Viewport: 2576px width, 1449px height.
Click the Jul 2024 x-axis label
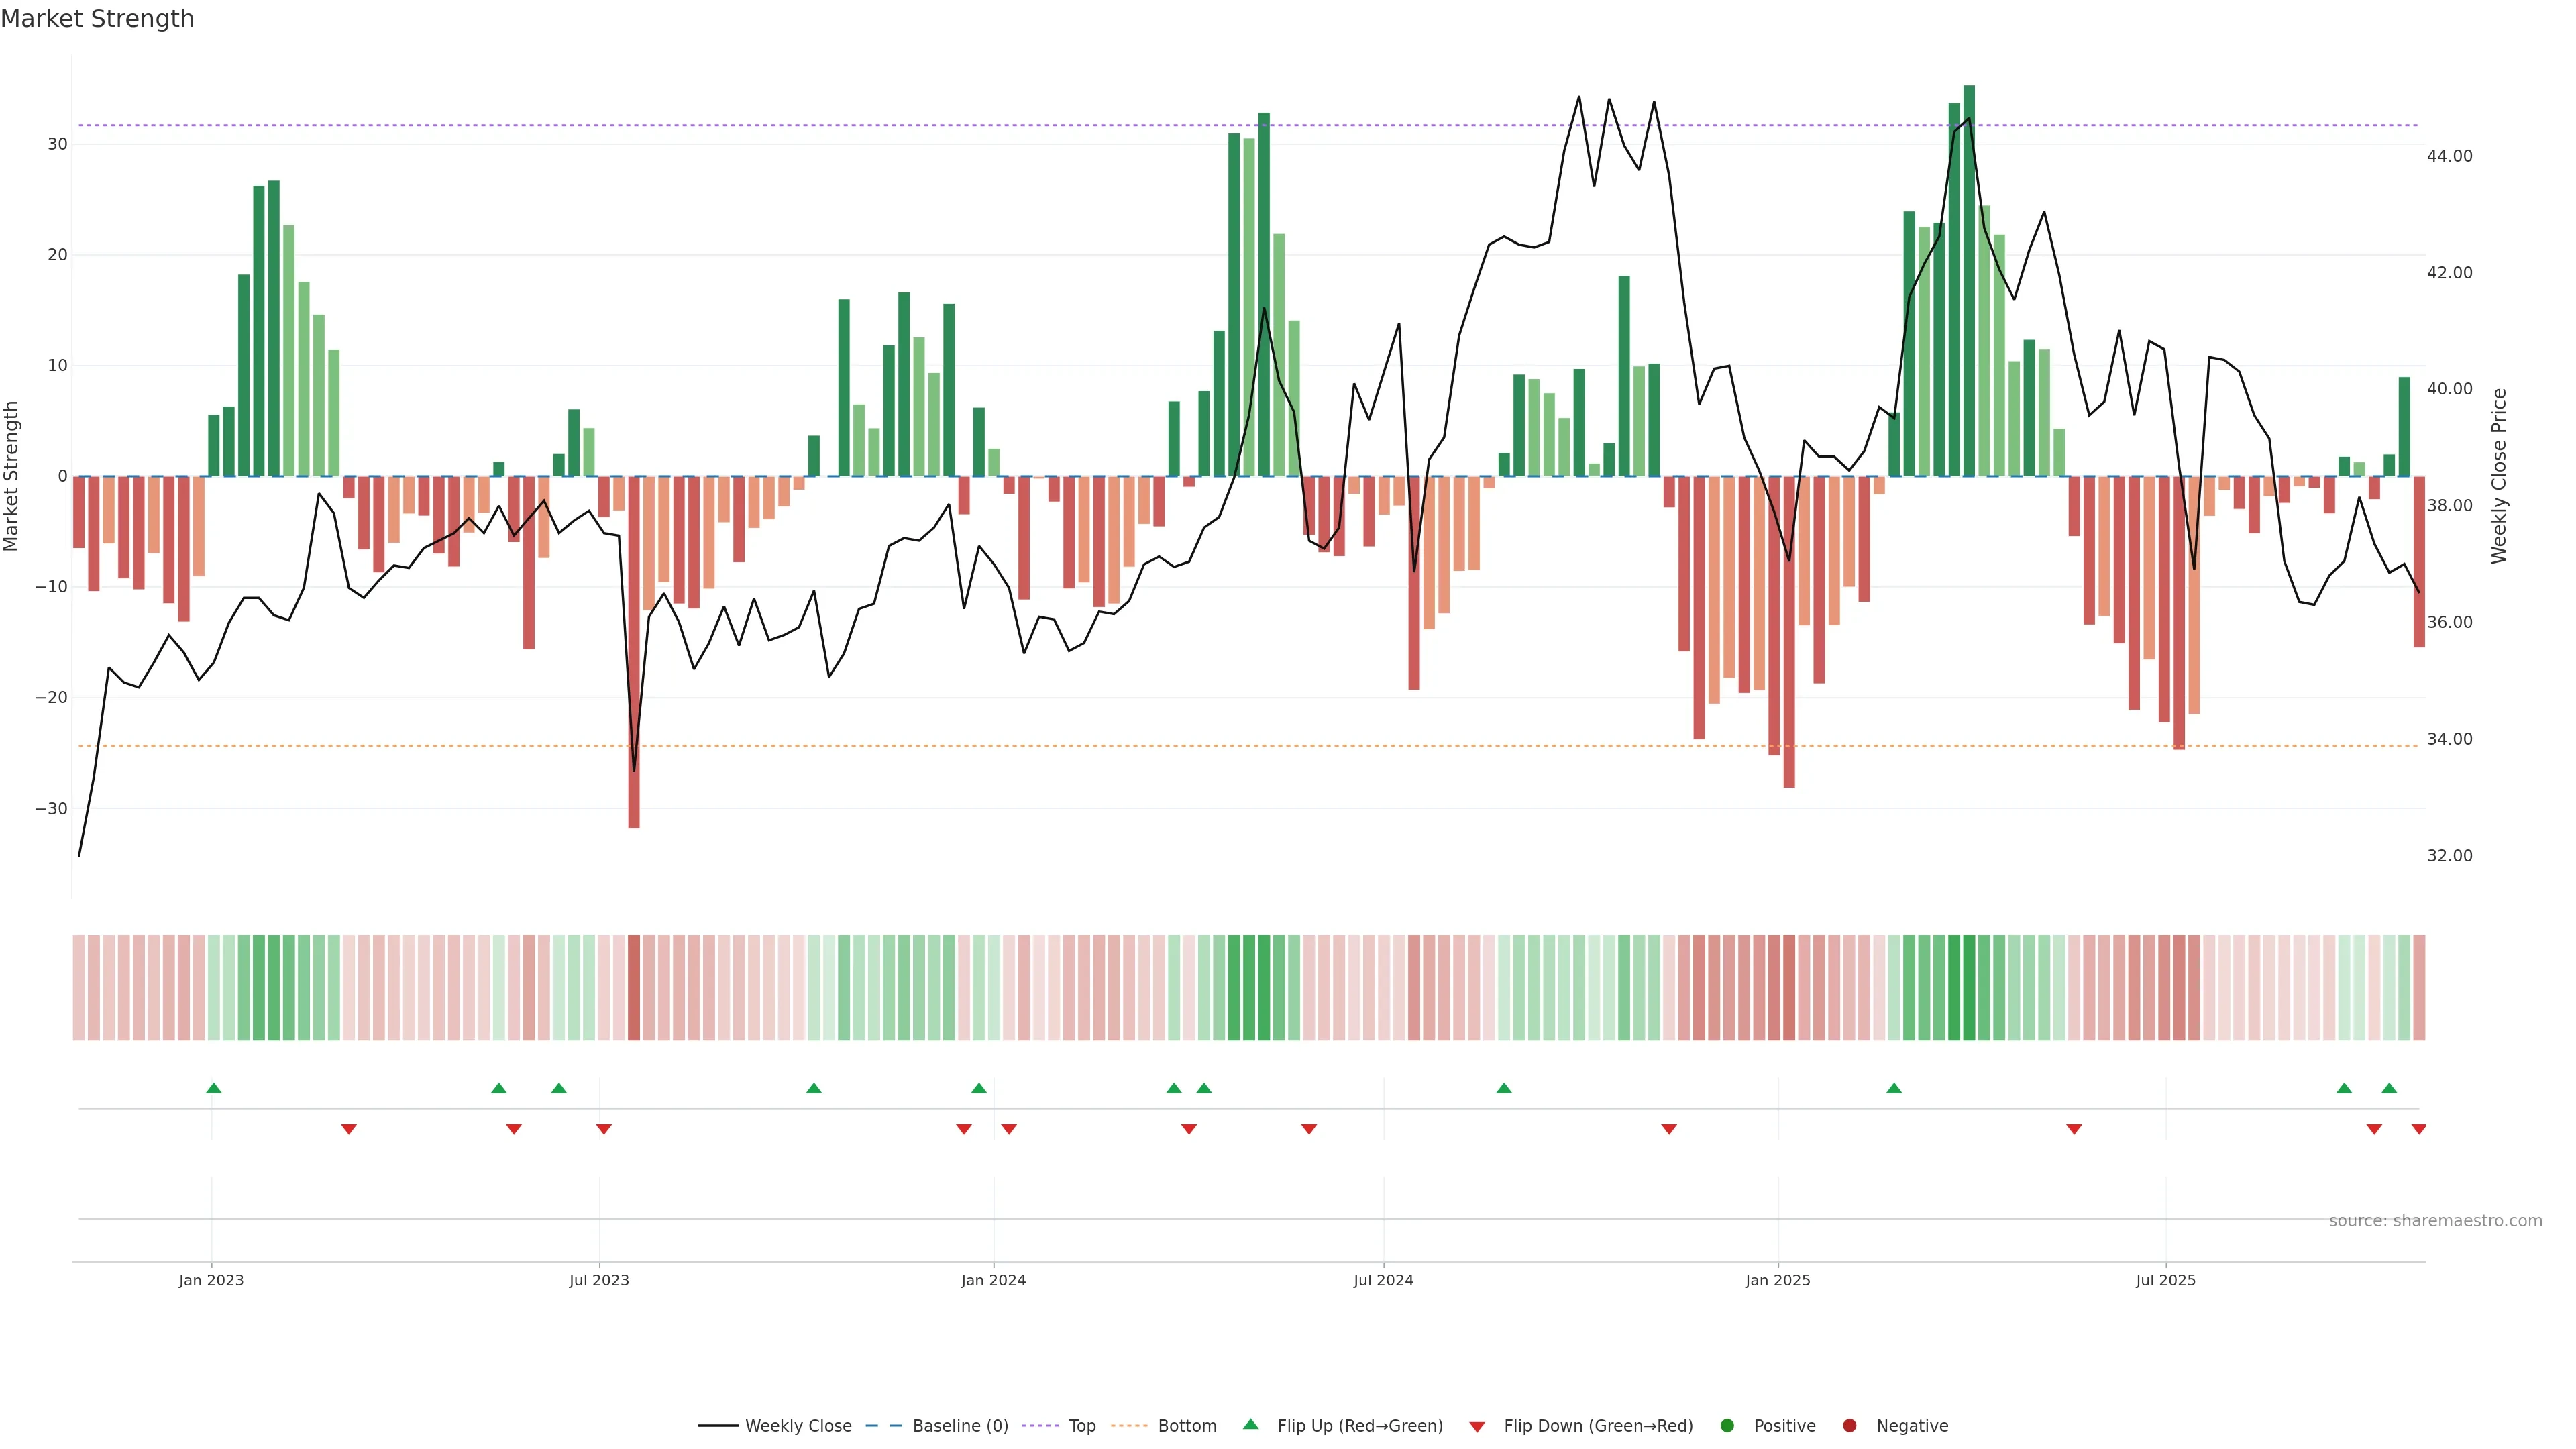click(1383, 1280)
